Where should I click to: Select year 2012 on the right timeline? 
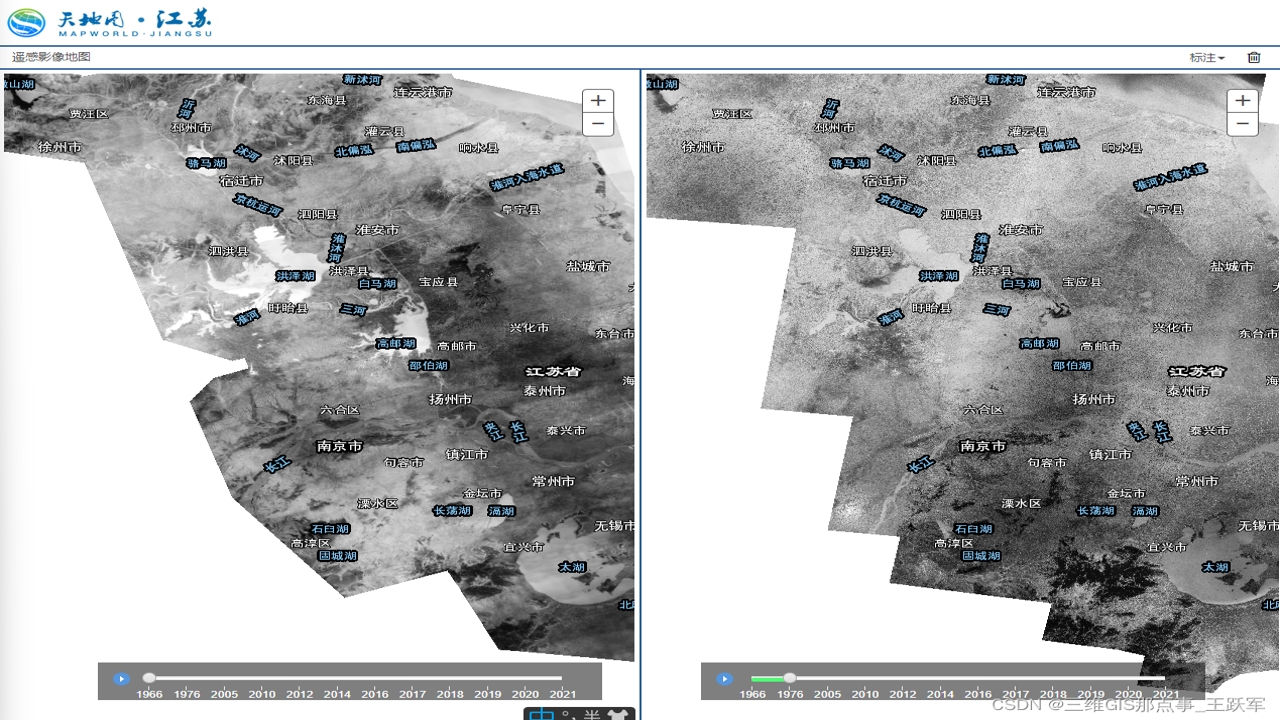(x=902, y=694)
